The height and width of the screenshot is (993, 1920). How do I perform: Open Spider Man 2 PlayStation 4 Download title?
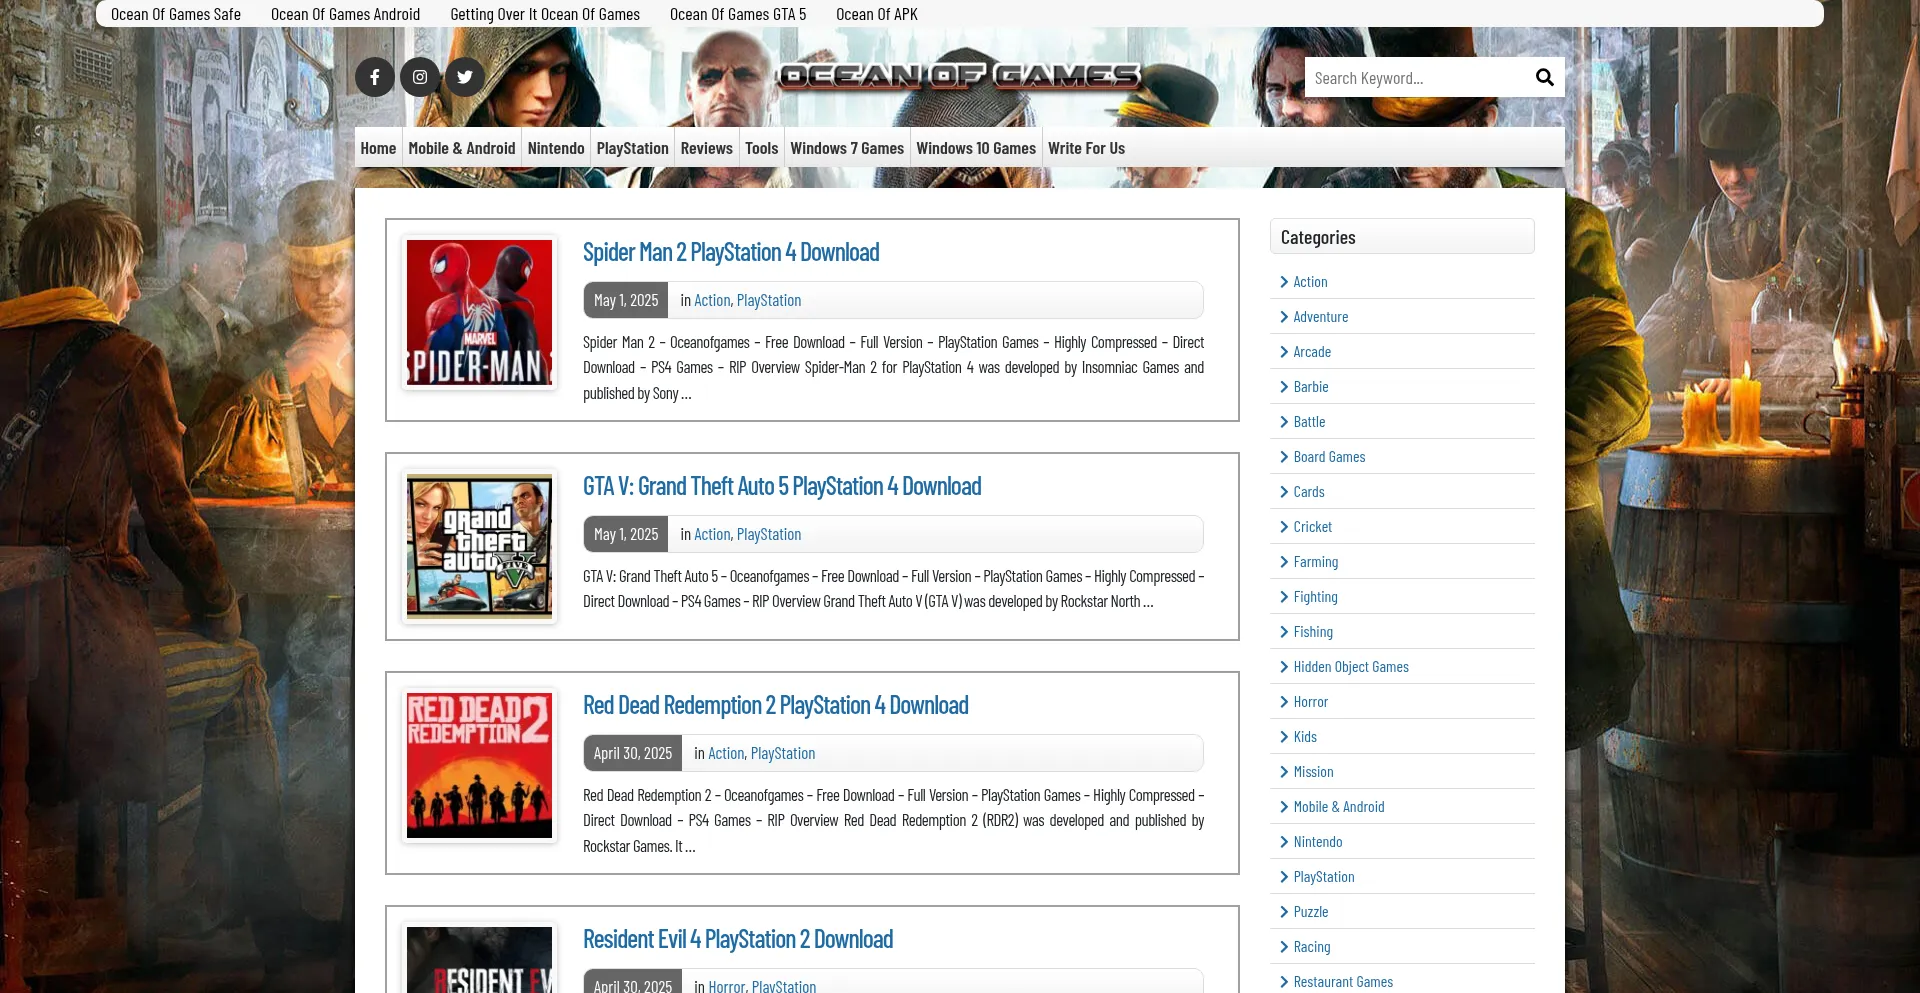pos(731,252)
